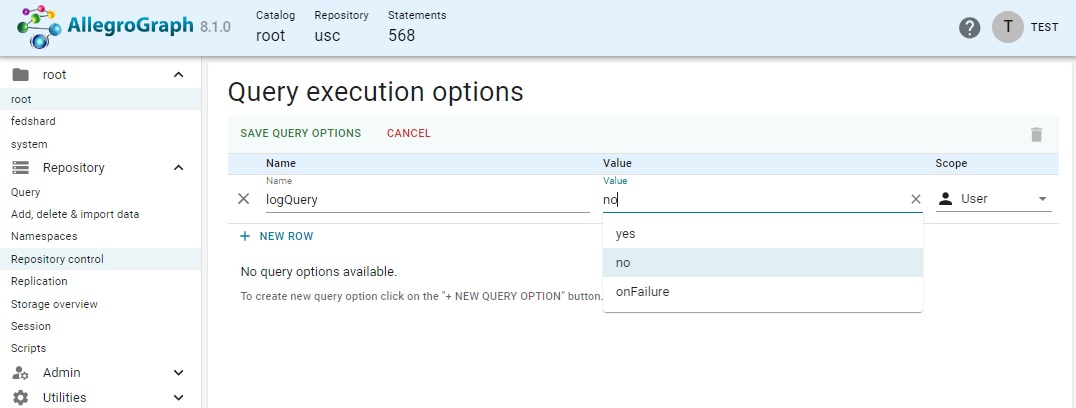
Task: Collapse the Repository section
Action: [x=179, y=168]
